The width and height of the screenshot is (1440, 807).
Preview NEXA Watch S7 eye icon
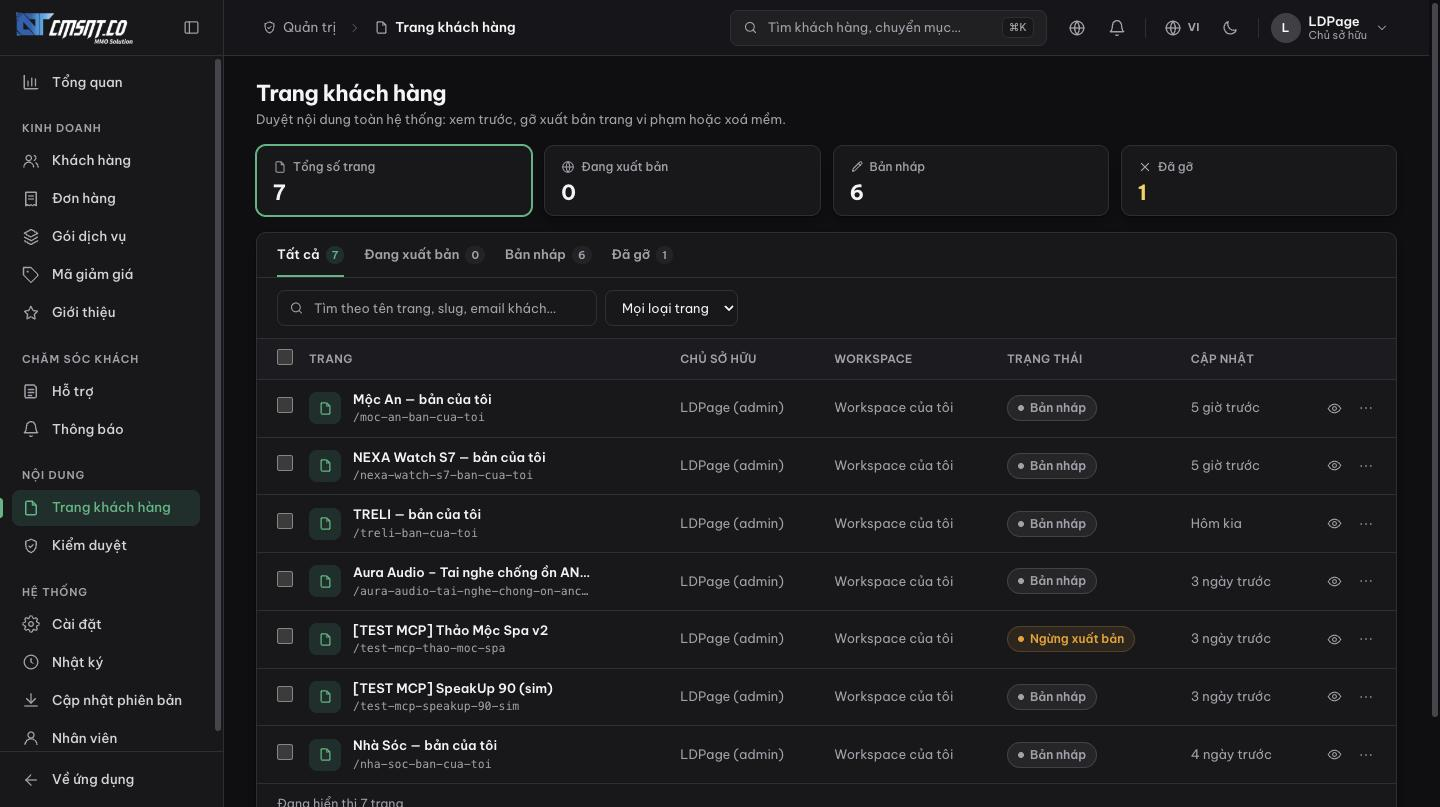[x=1334, y=466]
